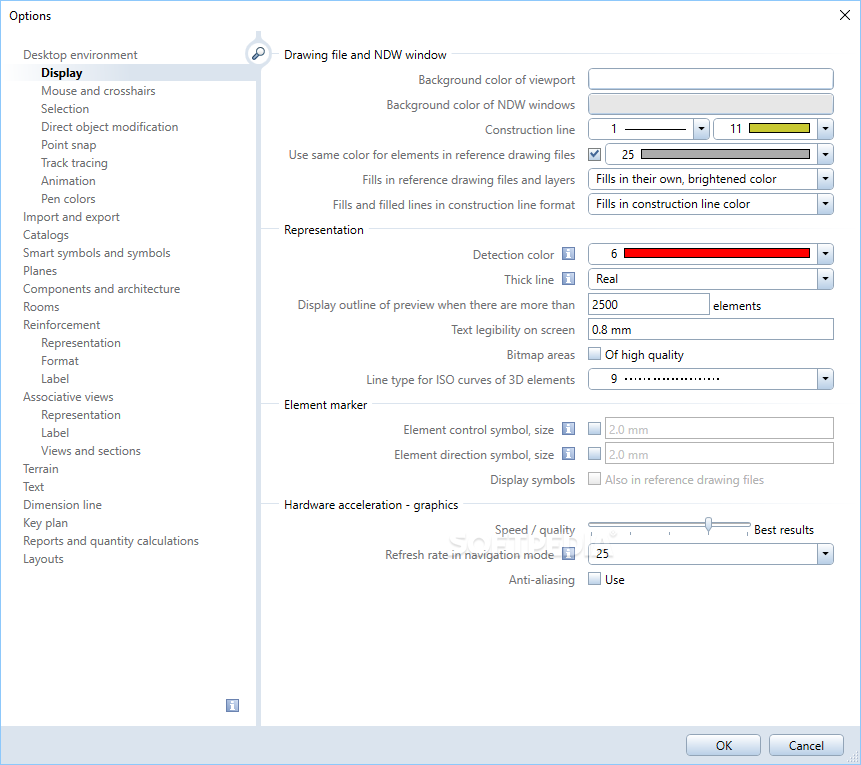The height and width of the screenshot is (765, 861).
Task: Open Pen colors page
Action: (x=68, y=199)
